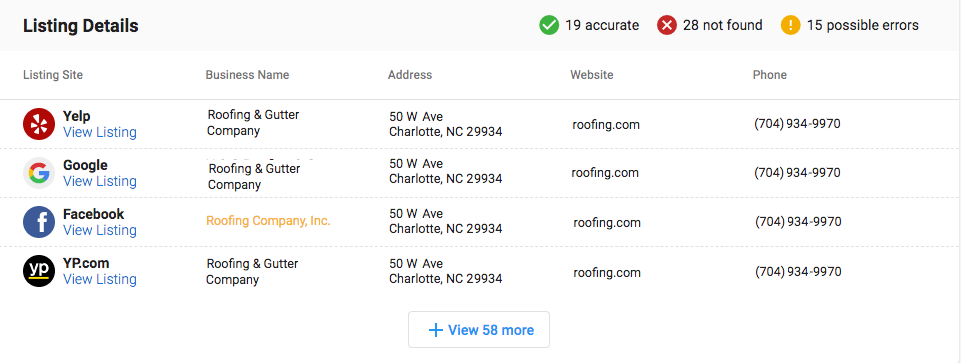Open the Yelp View Listing link
The image size is (961, 363).
[100, 132]
